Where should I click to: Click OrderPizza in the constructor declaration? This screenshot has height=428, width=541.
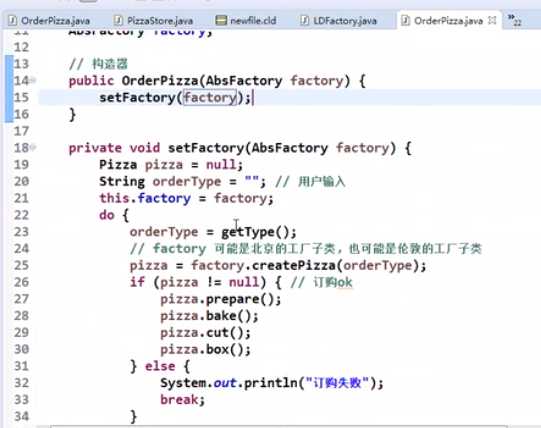pos(160,81)
